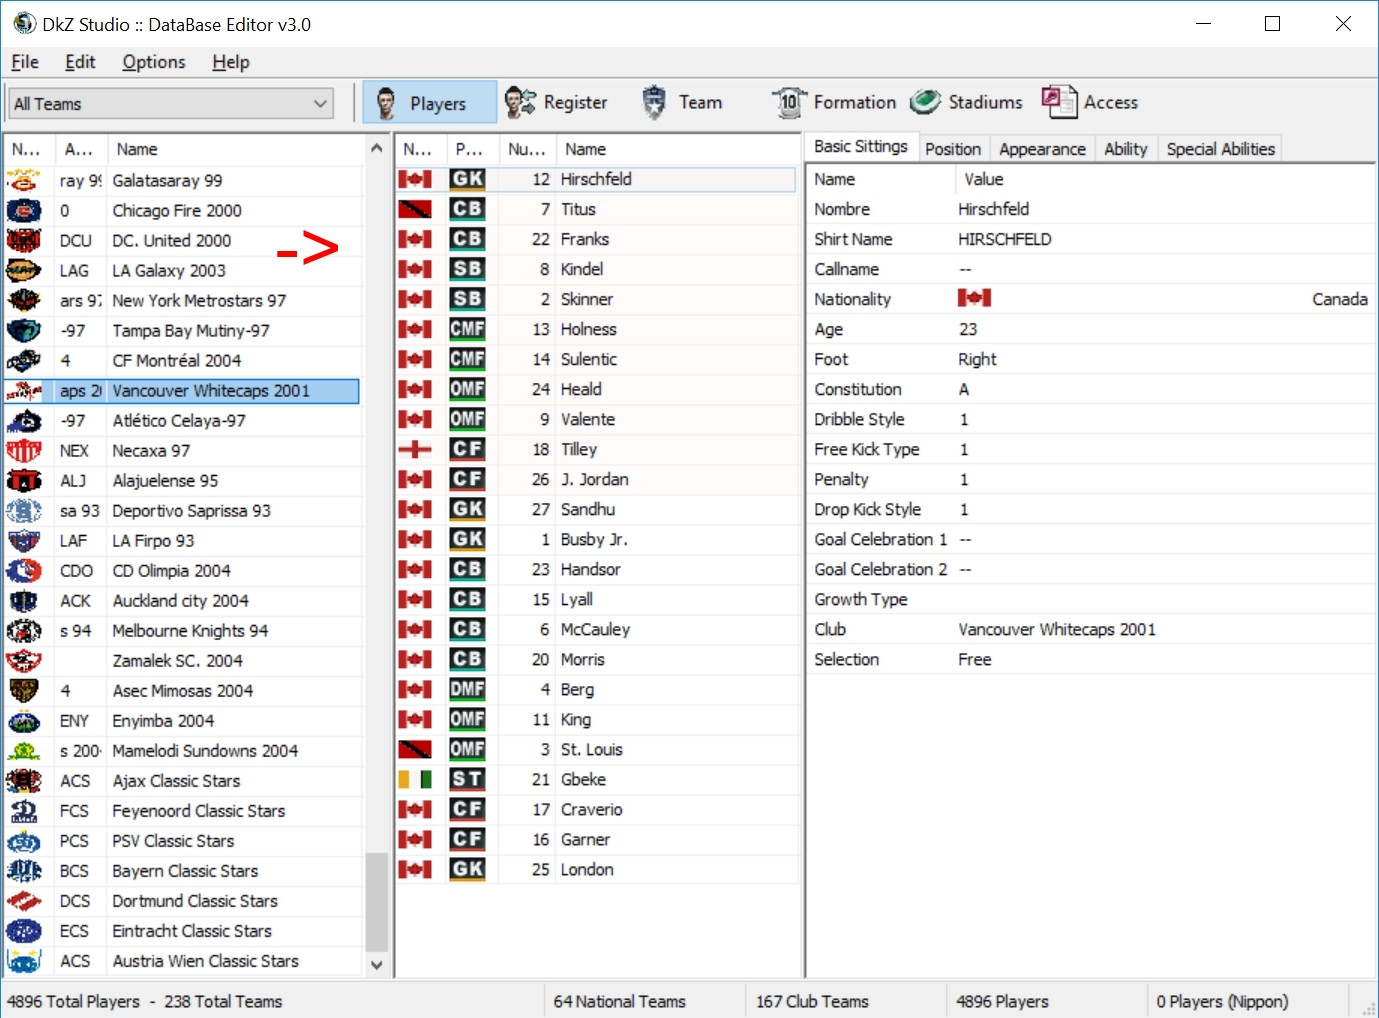This screenshot has width=1379, height=1018.
Task: Click the LA Galaxy 2003 team logo
Action: [24, 270]
